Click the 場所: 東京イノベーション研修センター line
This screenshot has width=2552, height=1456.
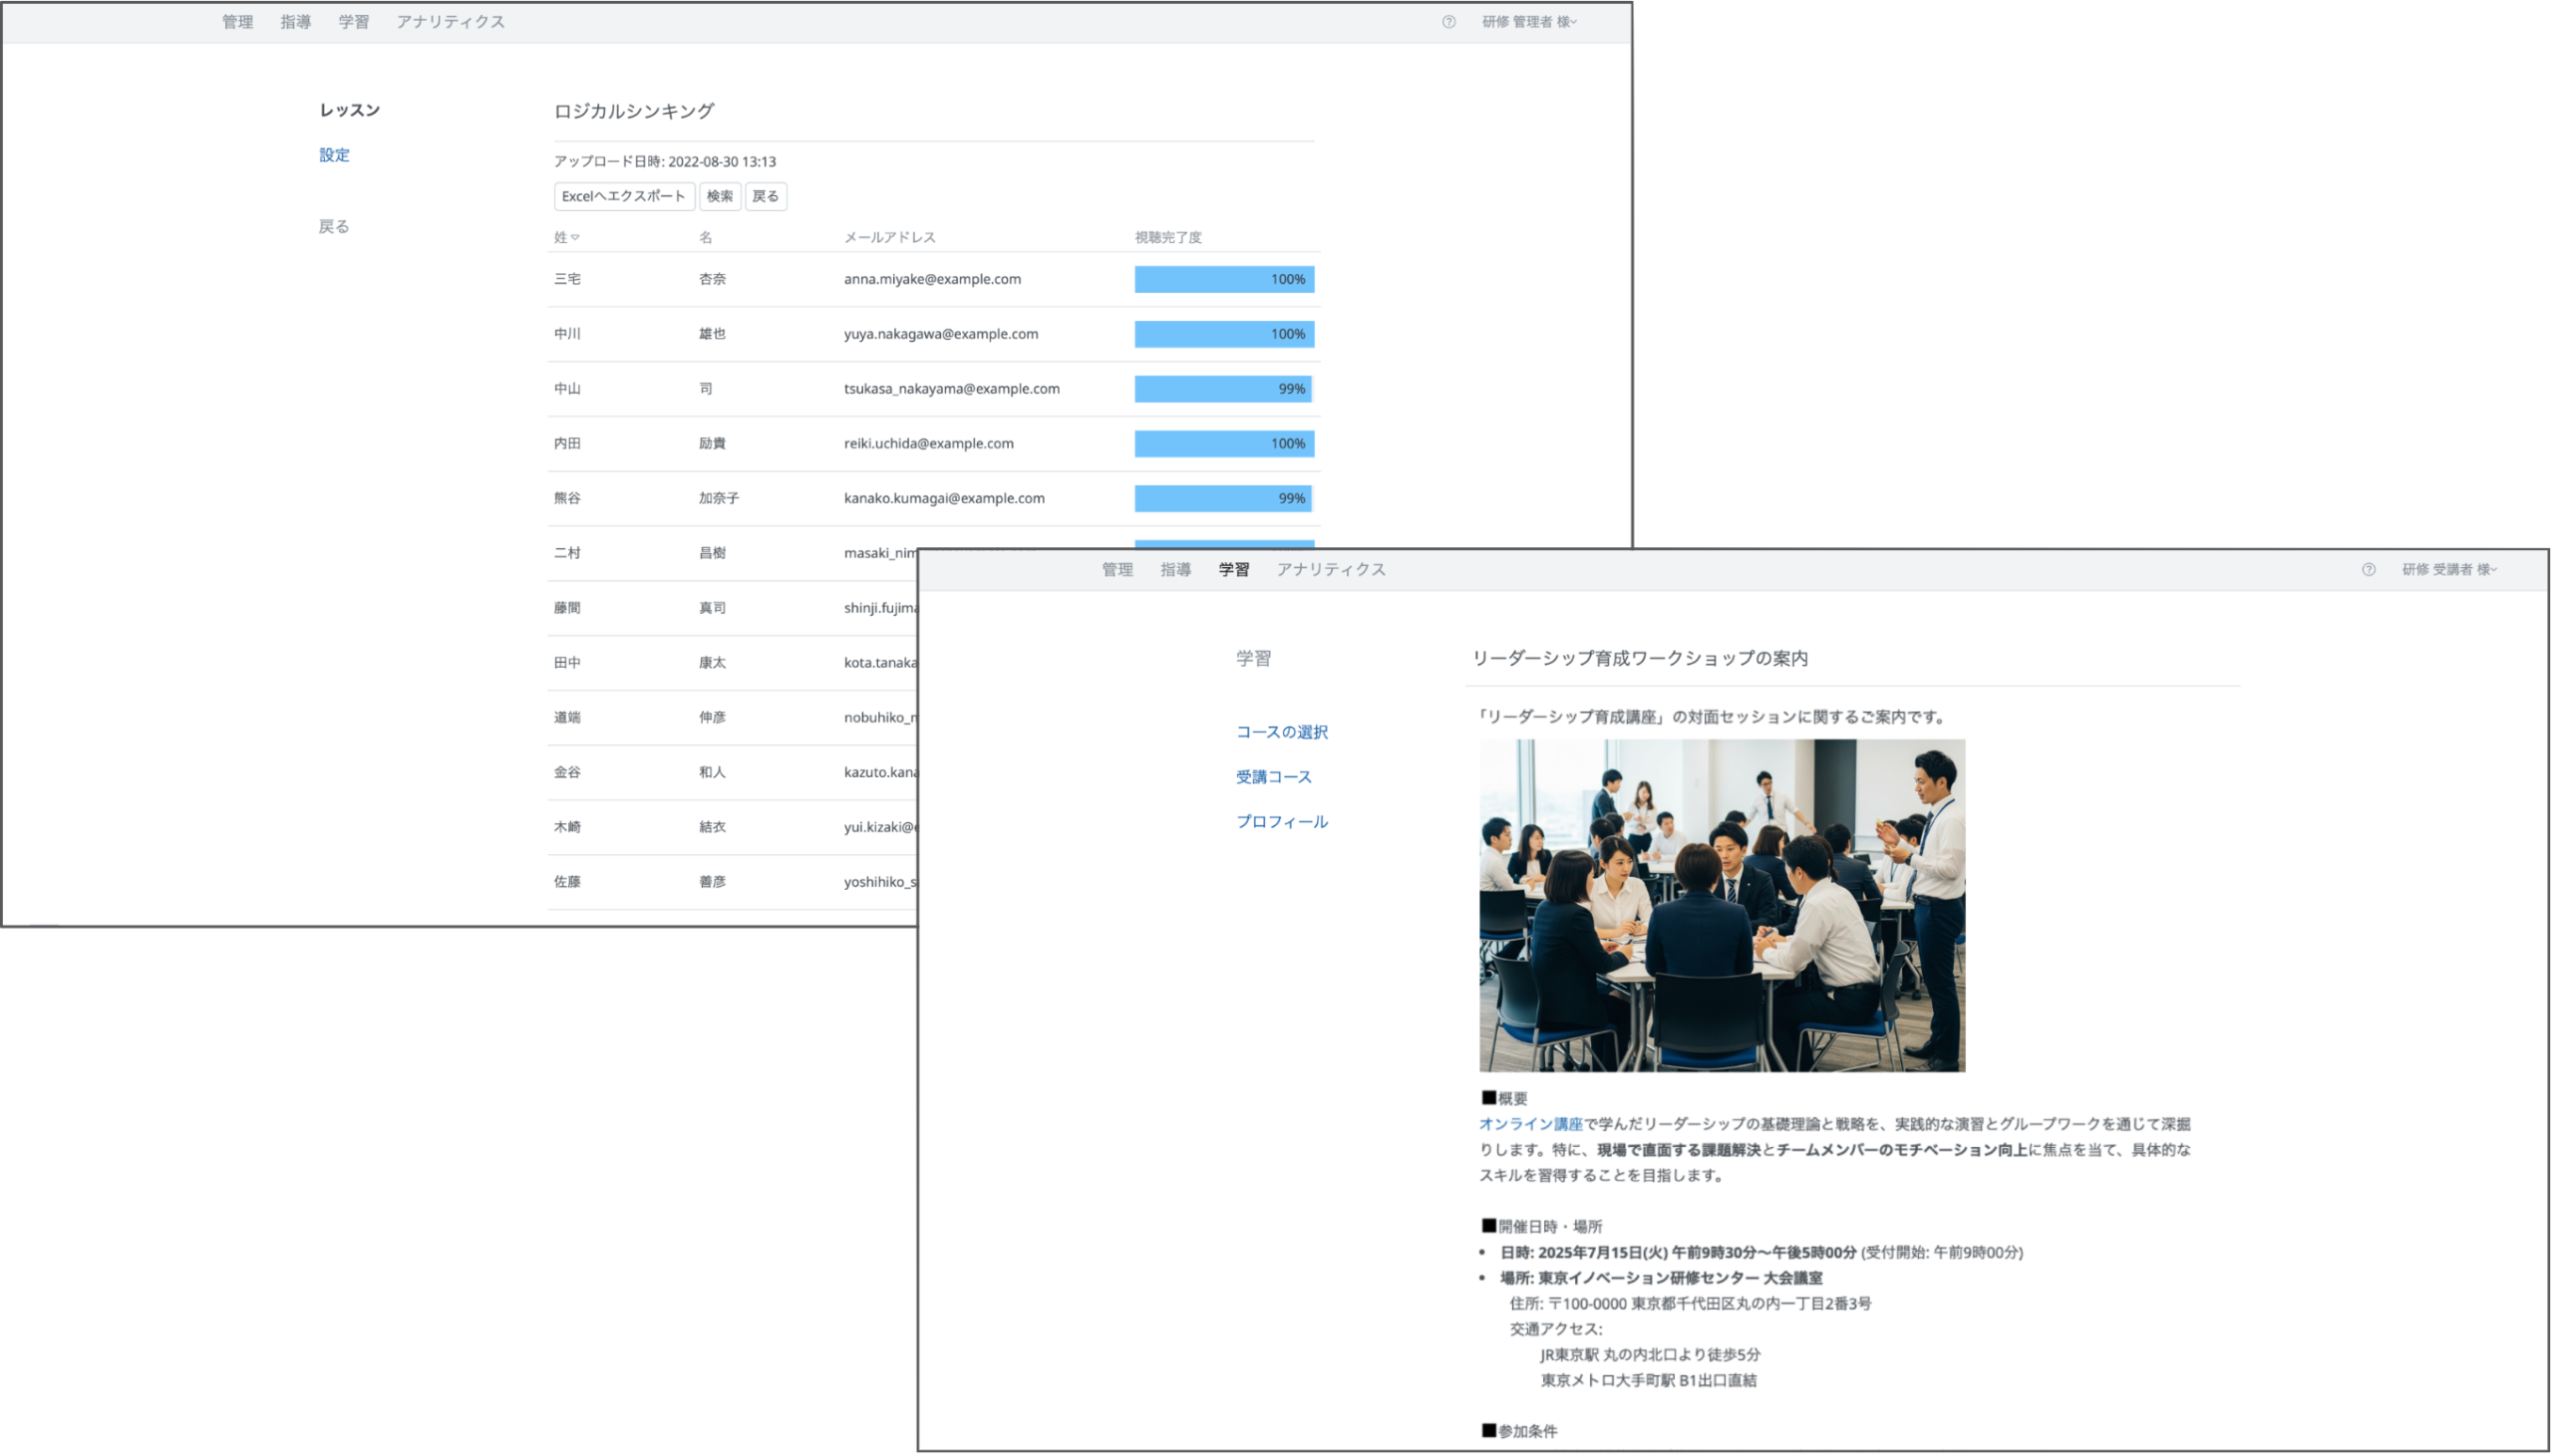click(x=1661, y=1279)
